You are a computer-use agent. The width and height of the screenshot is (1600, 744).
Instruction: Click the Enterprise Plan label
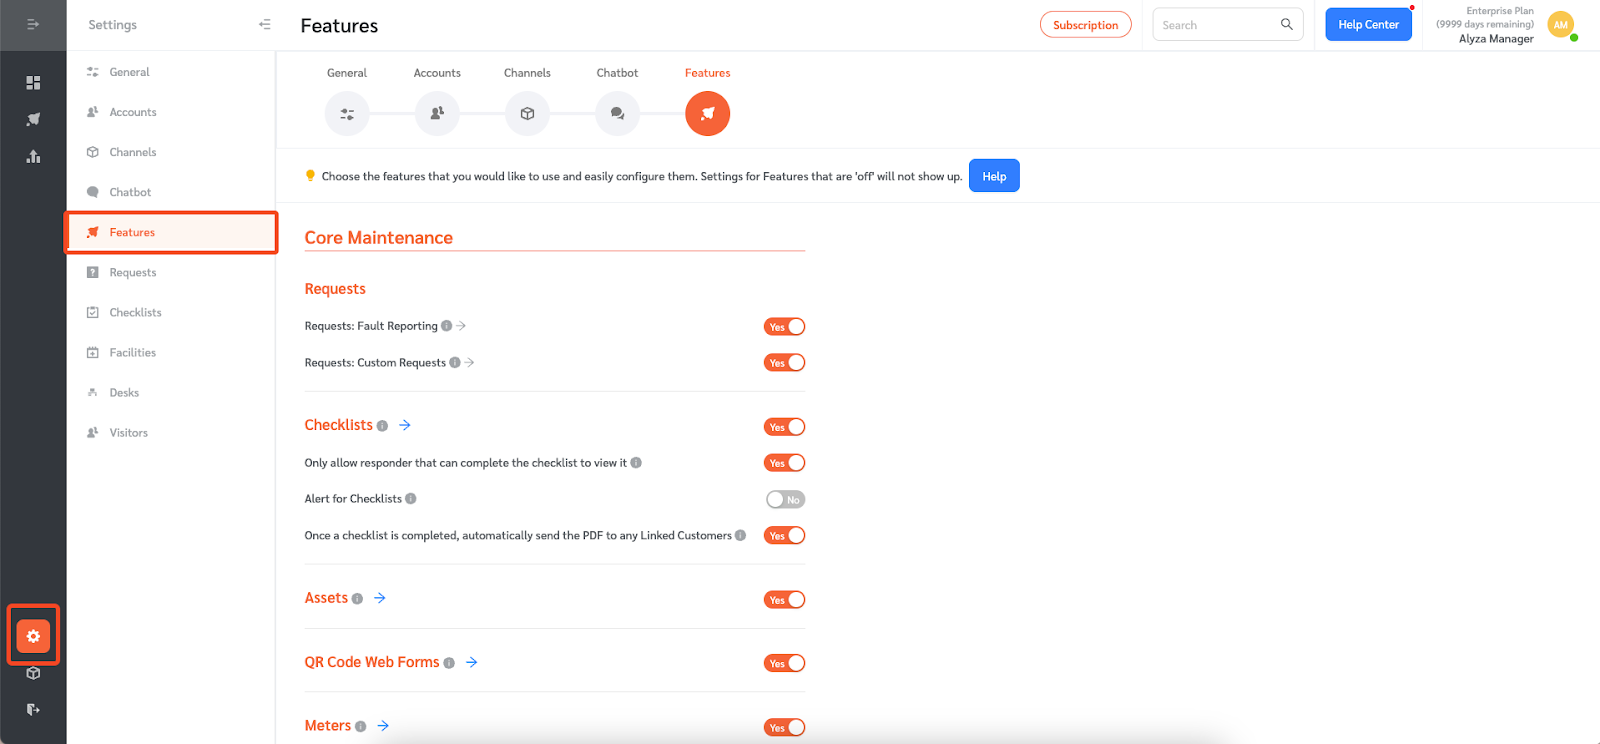pyautogui.click(x=1500, y=11)
